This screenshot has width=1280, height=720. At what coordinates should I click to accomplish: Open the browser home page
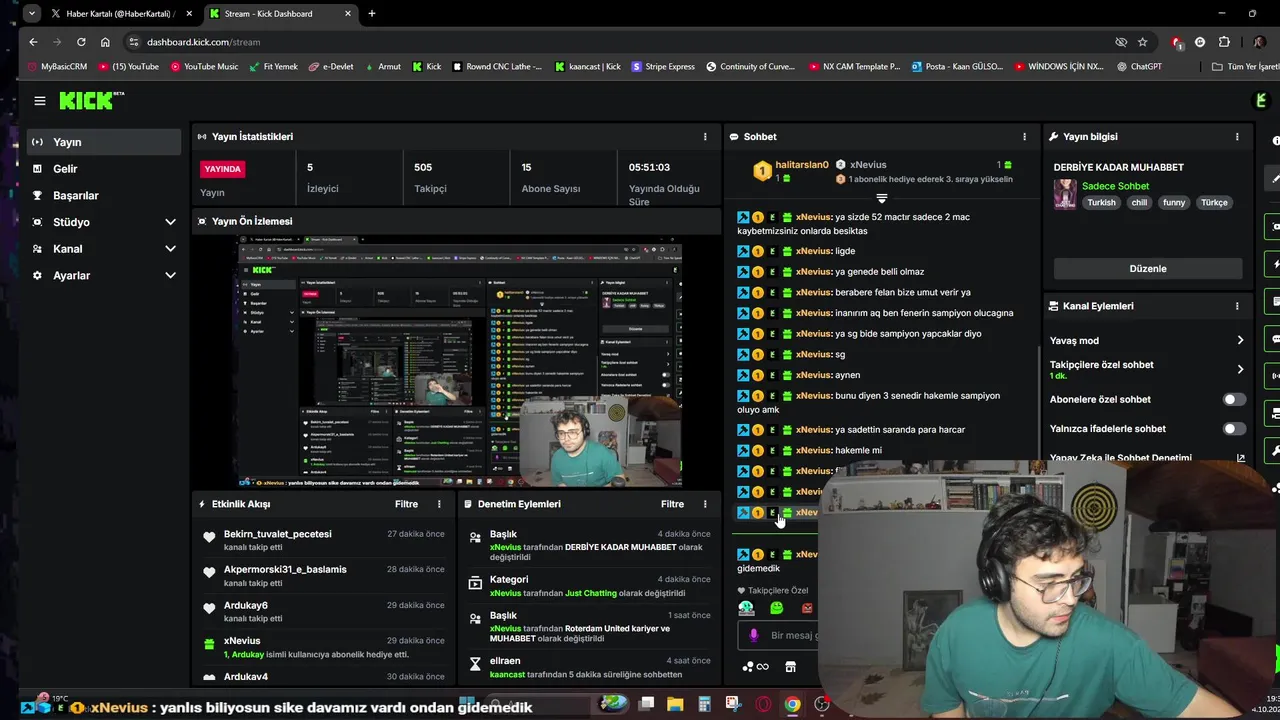105,42
